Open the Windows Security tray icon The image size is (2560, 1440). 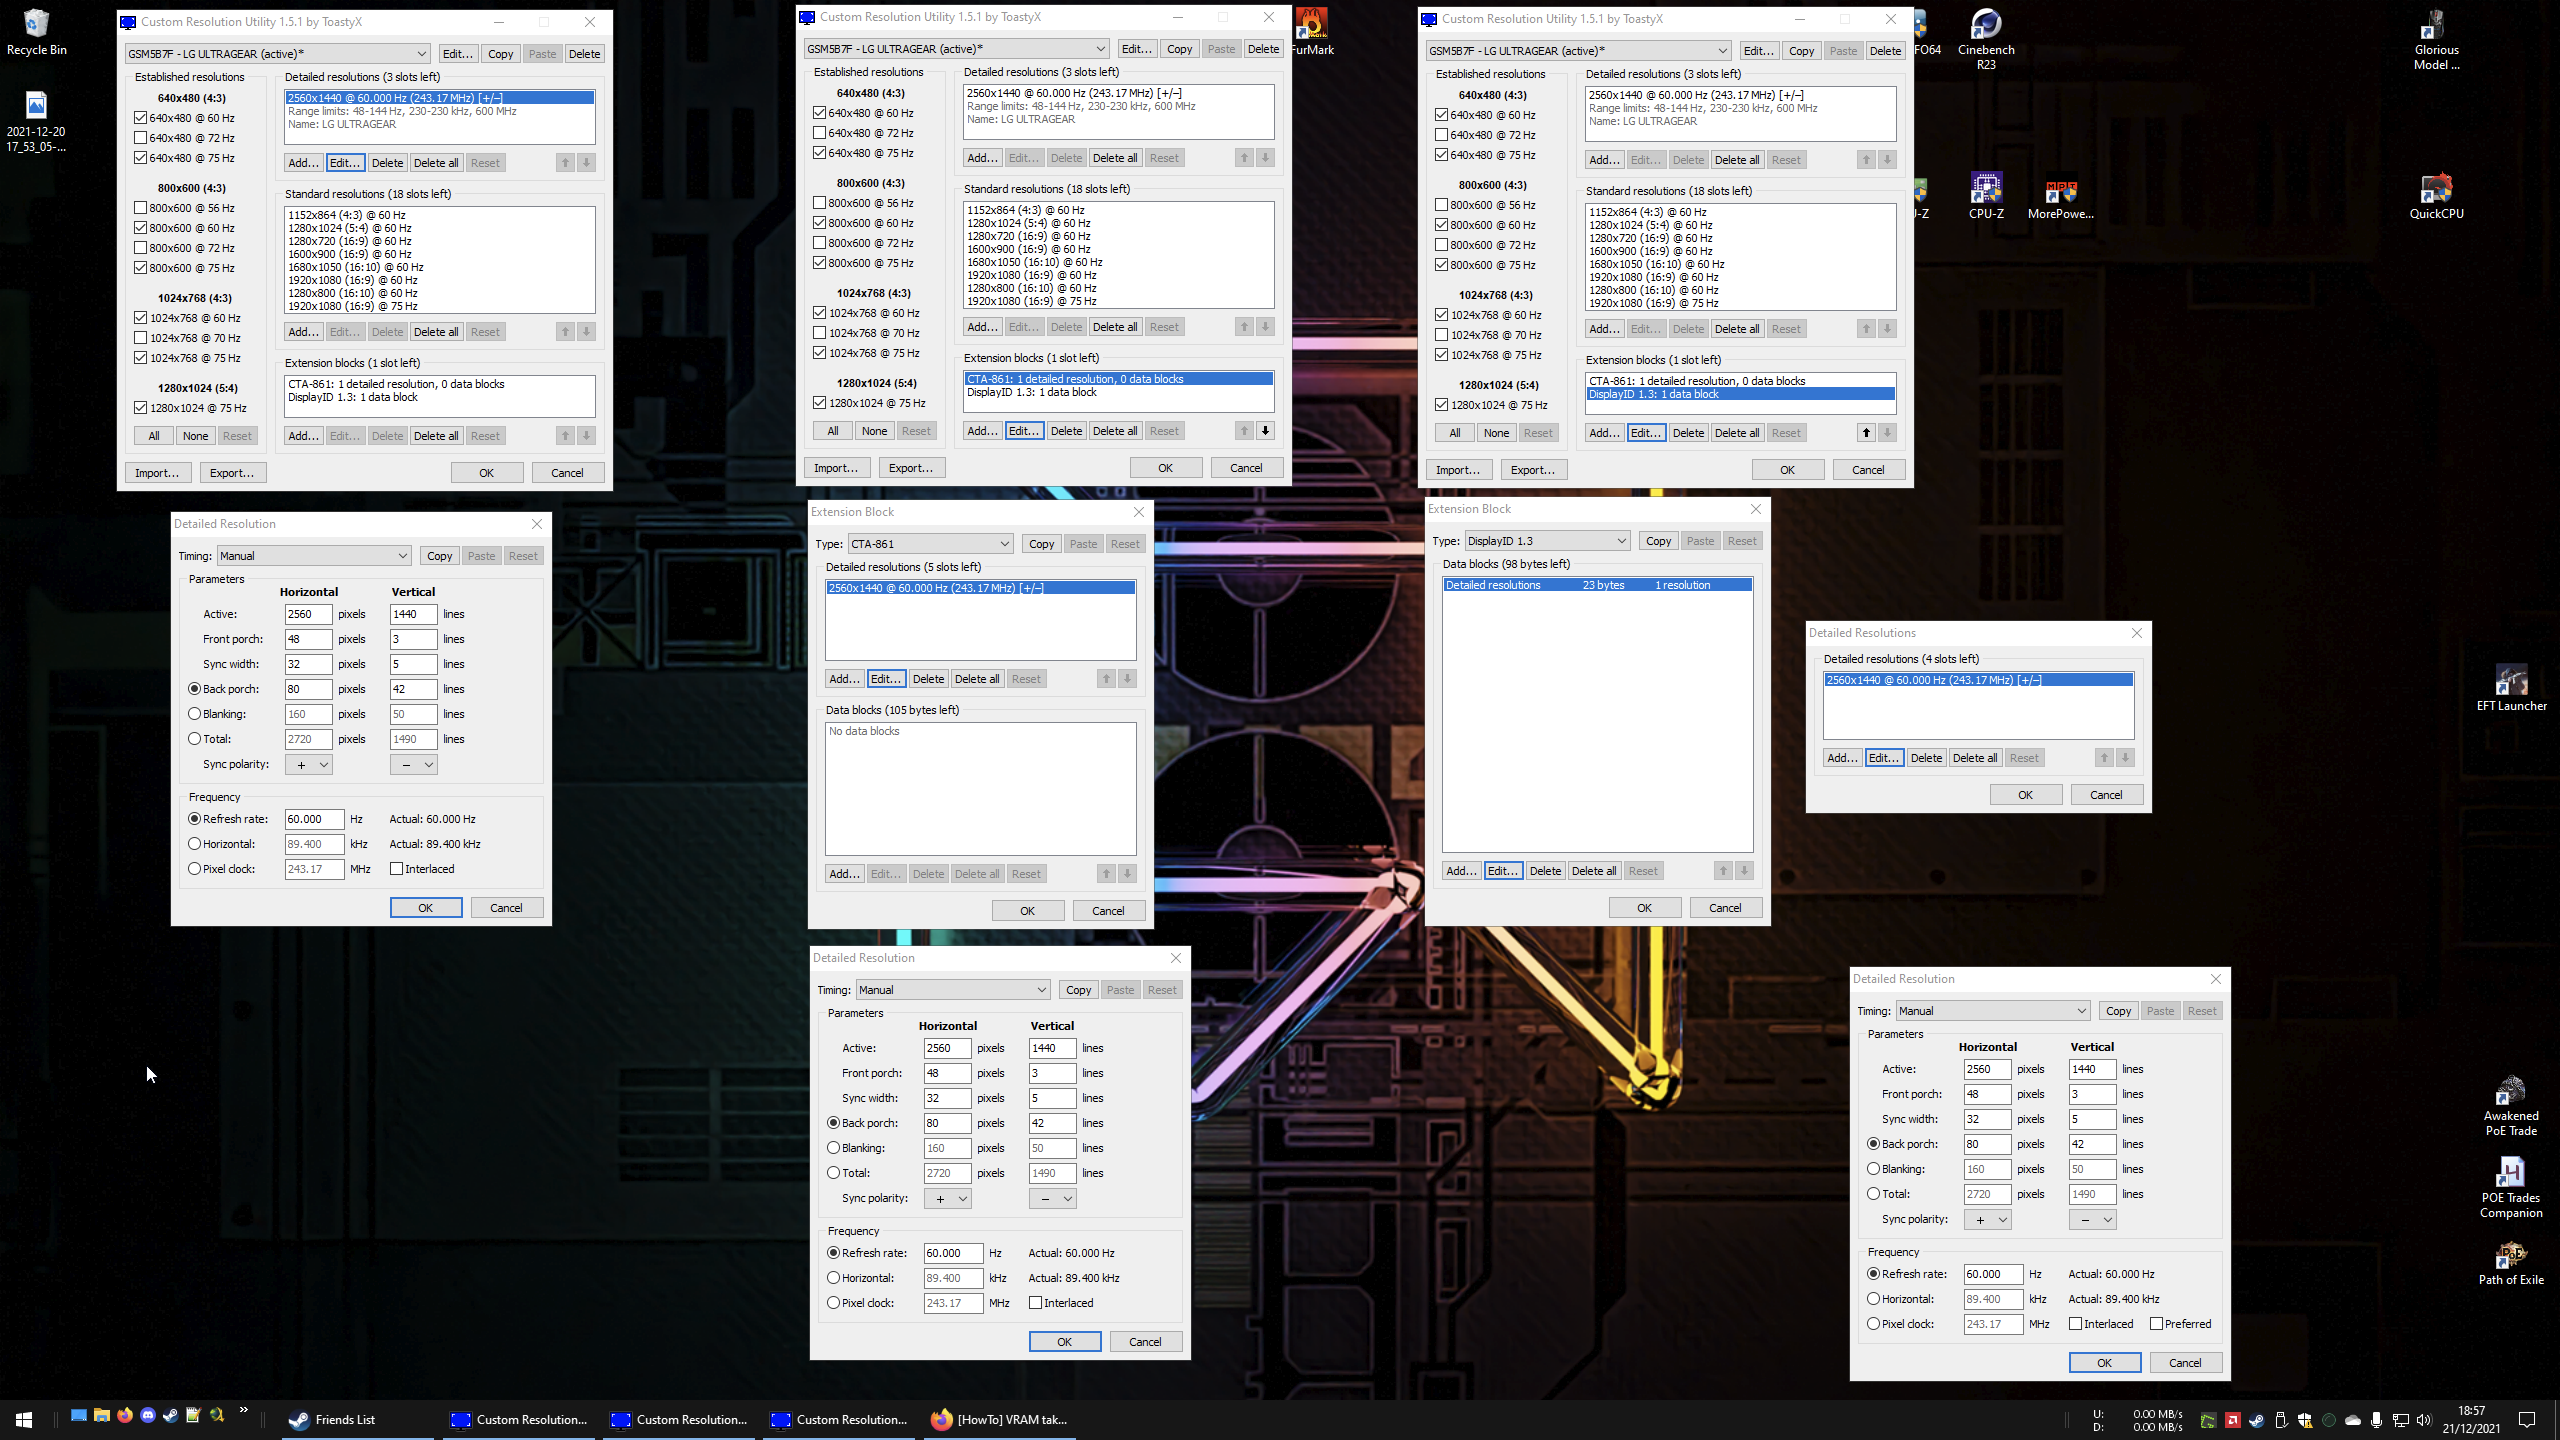pos(2304,1420)
